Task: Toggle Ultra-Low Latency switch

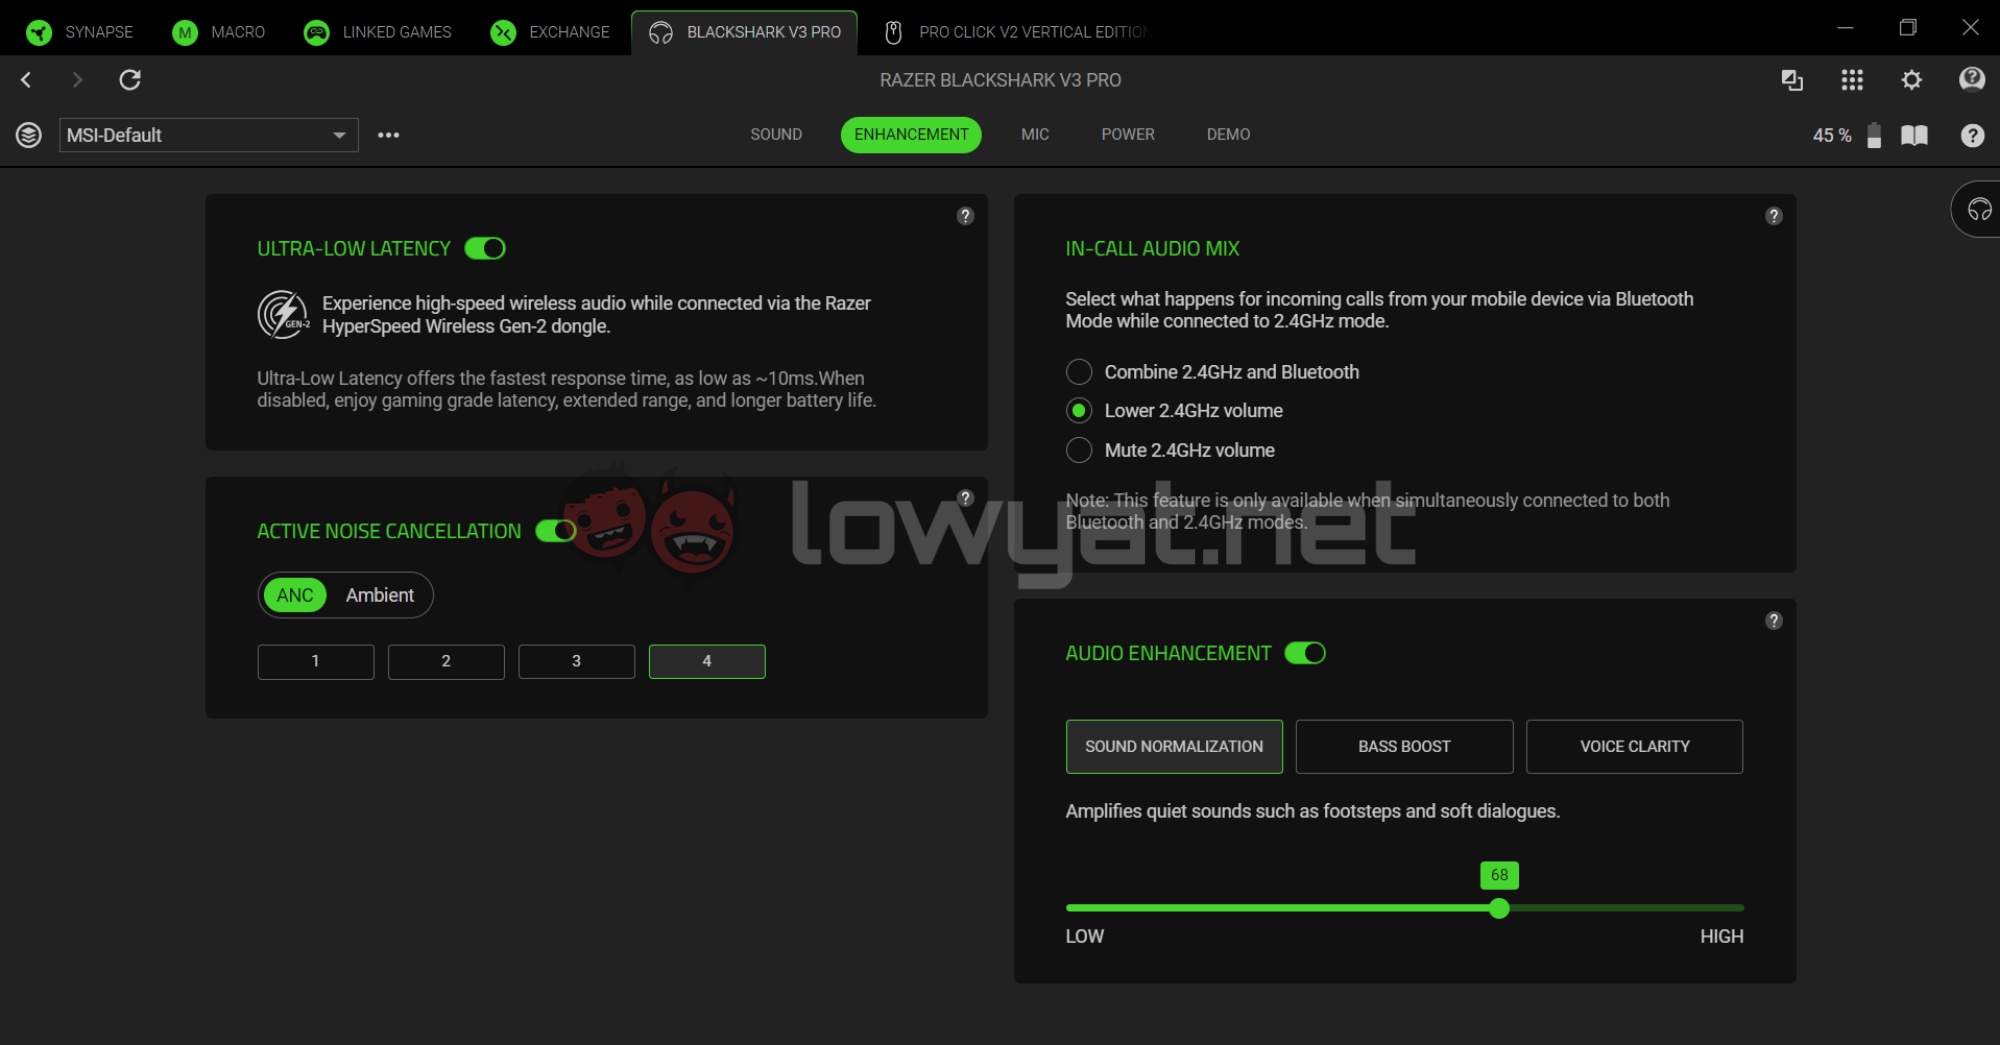Action: (x=485, y=248)
